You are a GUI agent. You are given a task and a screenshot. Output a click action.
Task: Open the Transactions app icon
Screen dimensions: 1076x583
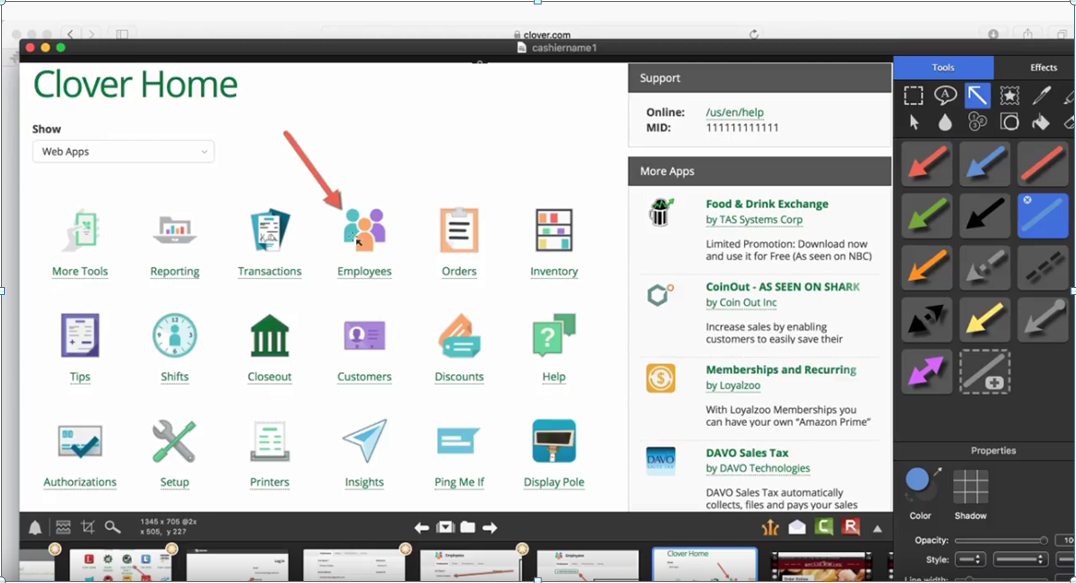(x=270, y=230)
